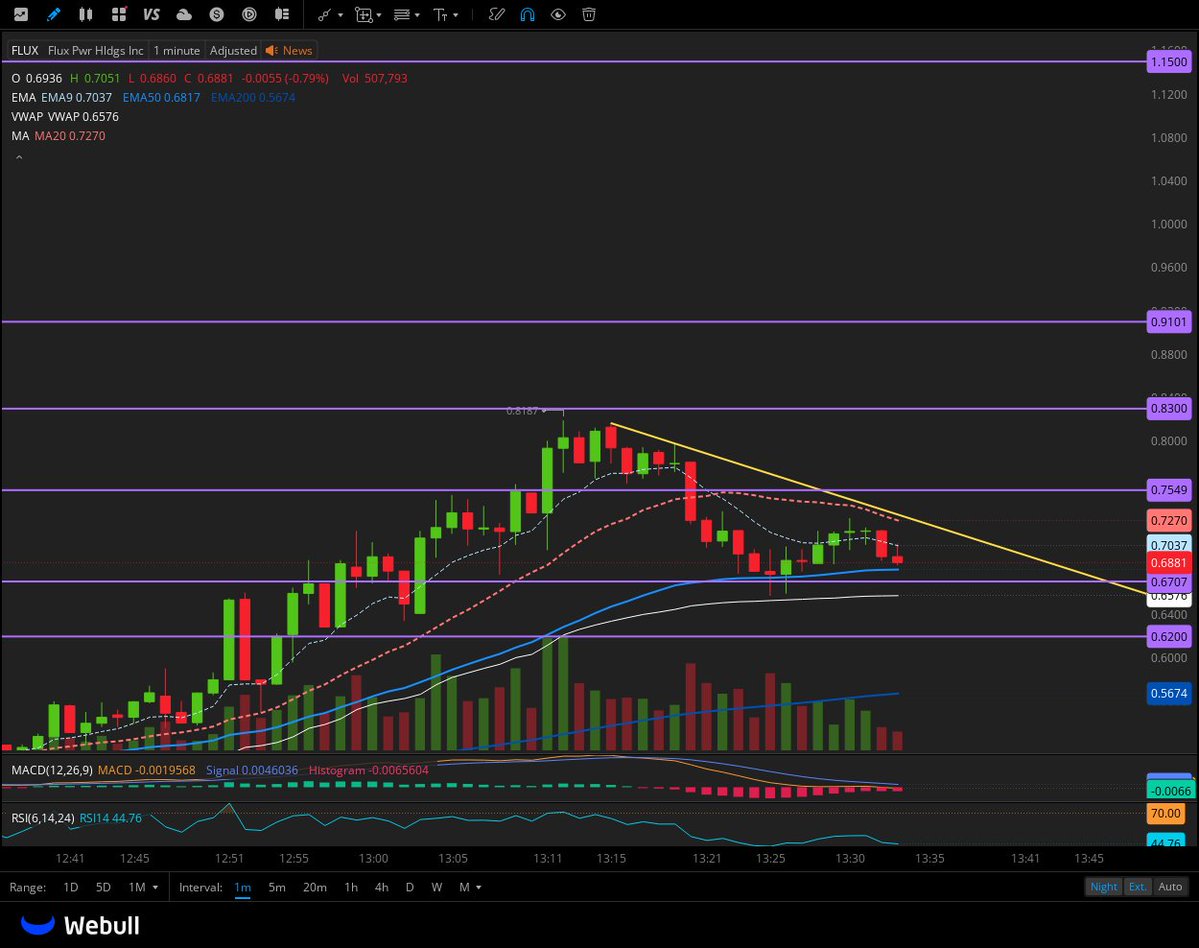Select the 1h interval

[351, 887]
